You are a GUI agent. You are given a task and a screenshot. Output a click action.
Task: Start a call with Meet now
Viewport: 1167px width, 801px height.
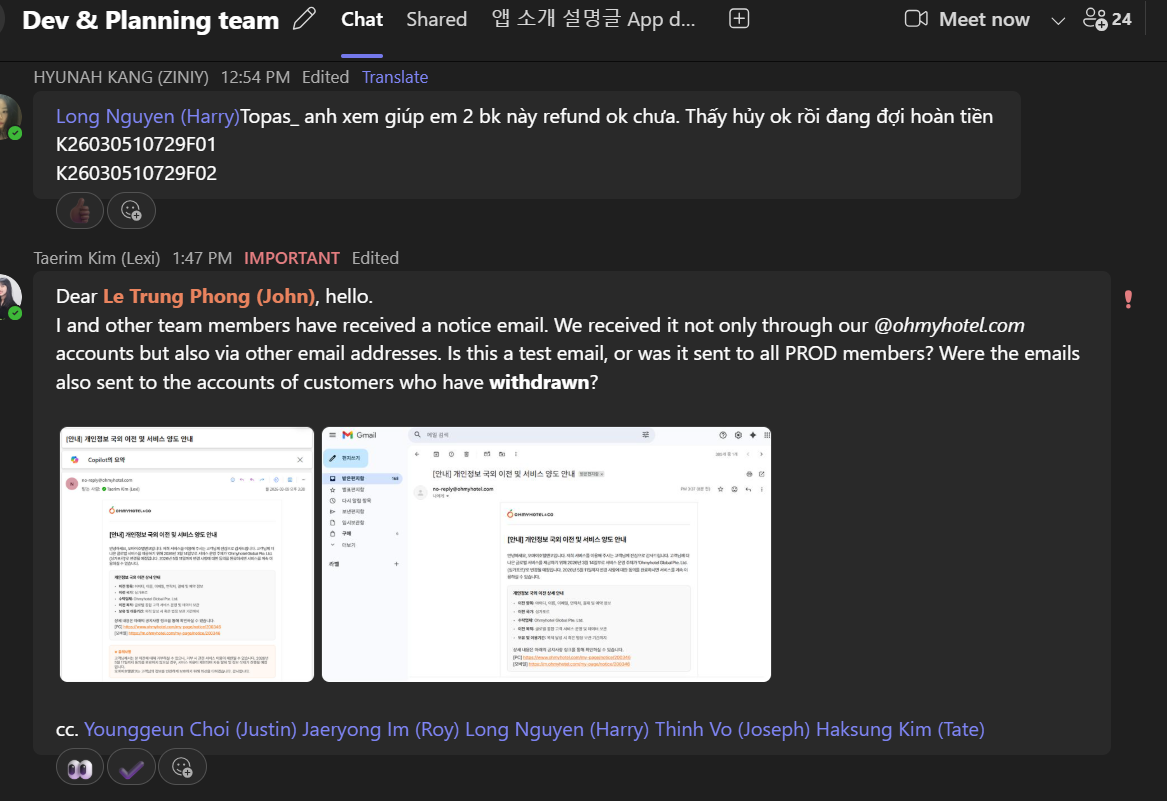click(x=968, y=19)
